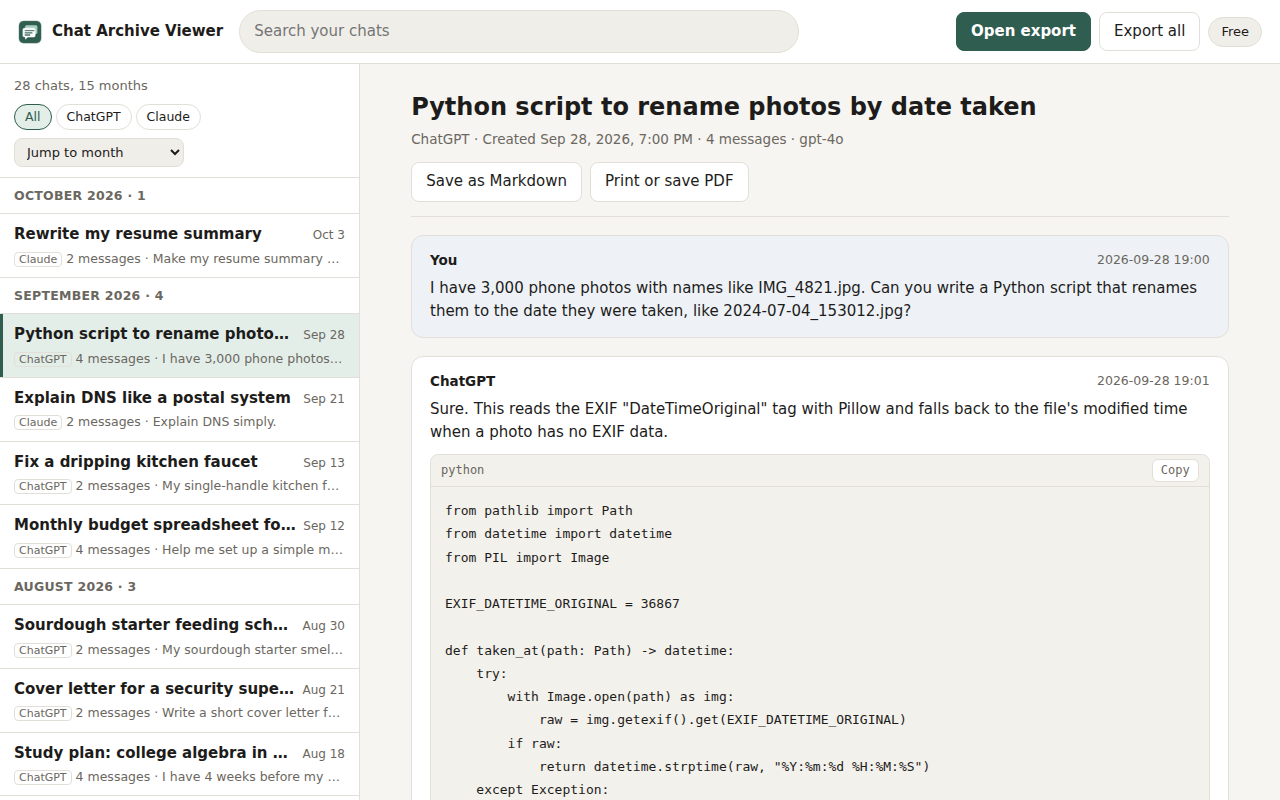1280x800 pixels.
Task: Open the Cover letter for a security supervisor chat
Action: tap(180, 700)
